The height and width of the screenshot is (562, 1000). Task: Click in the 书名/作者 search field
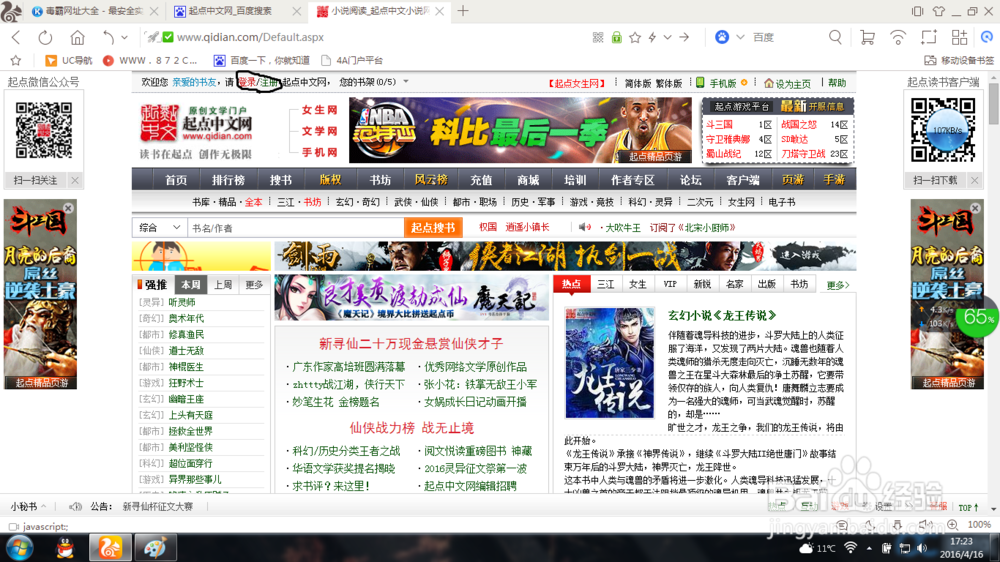295,228
